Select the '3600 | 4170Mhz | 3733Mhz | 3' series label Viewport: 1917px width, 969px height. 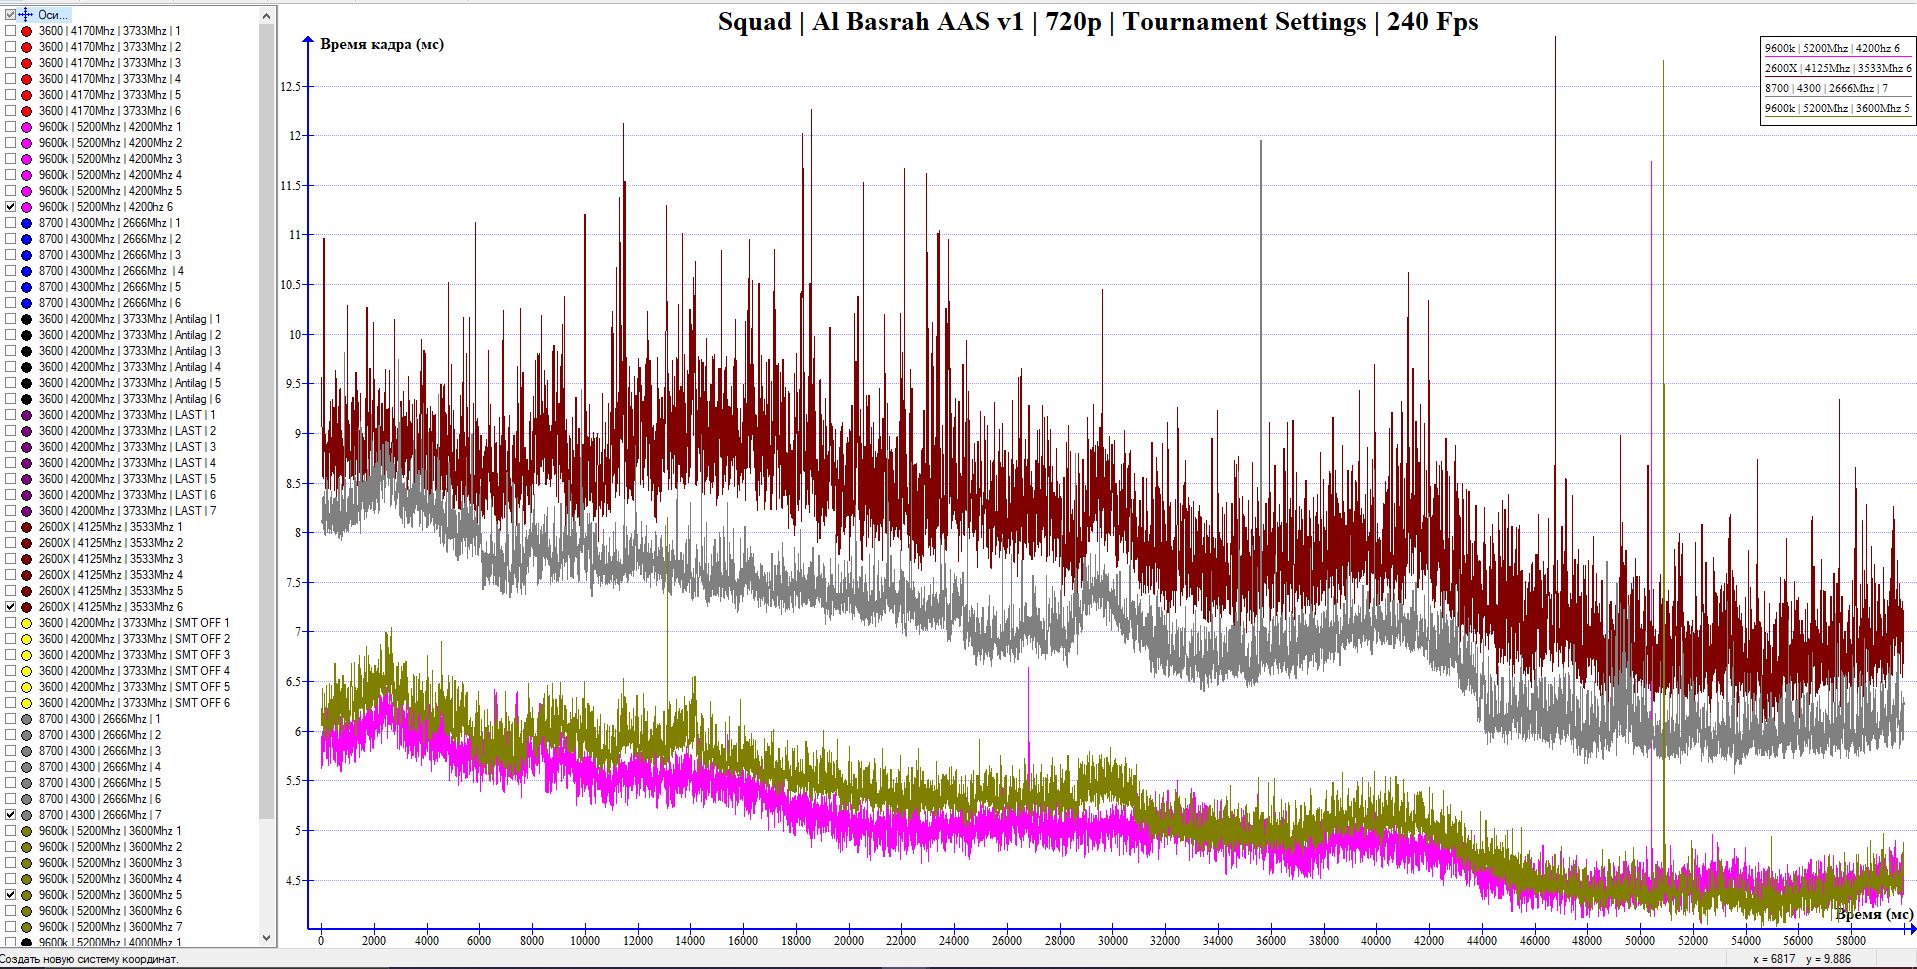click(110, 63)
